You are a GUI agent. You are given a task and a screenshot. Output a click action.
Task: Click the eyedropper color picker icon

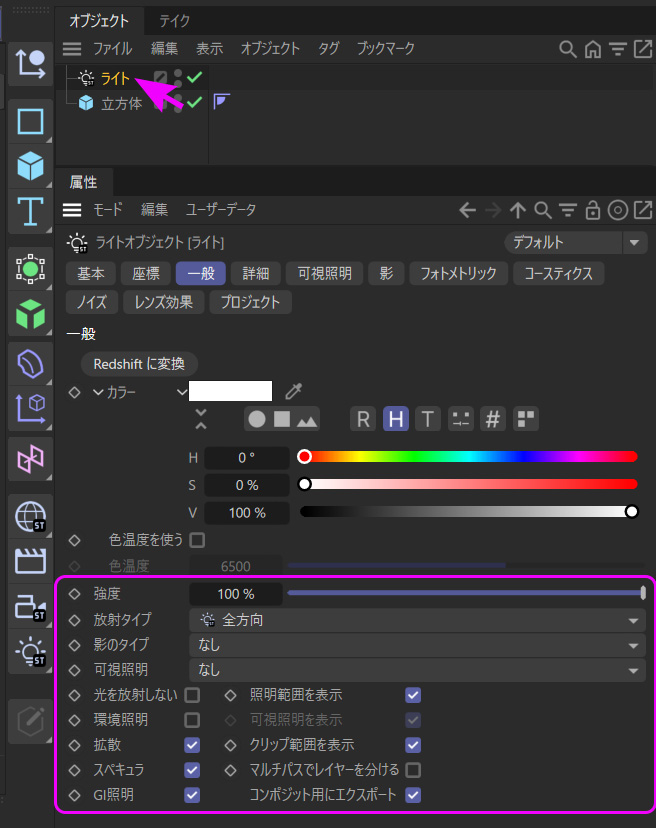pyautogui.click(x=293, y=392)
